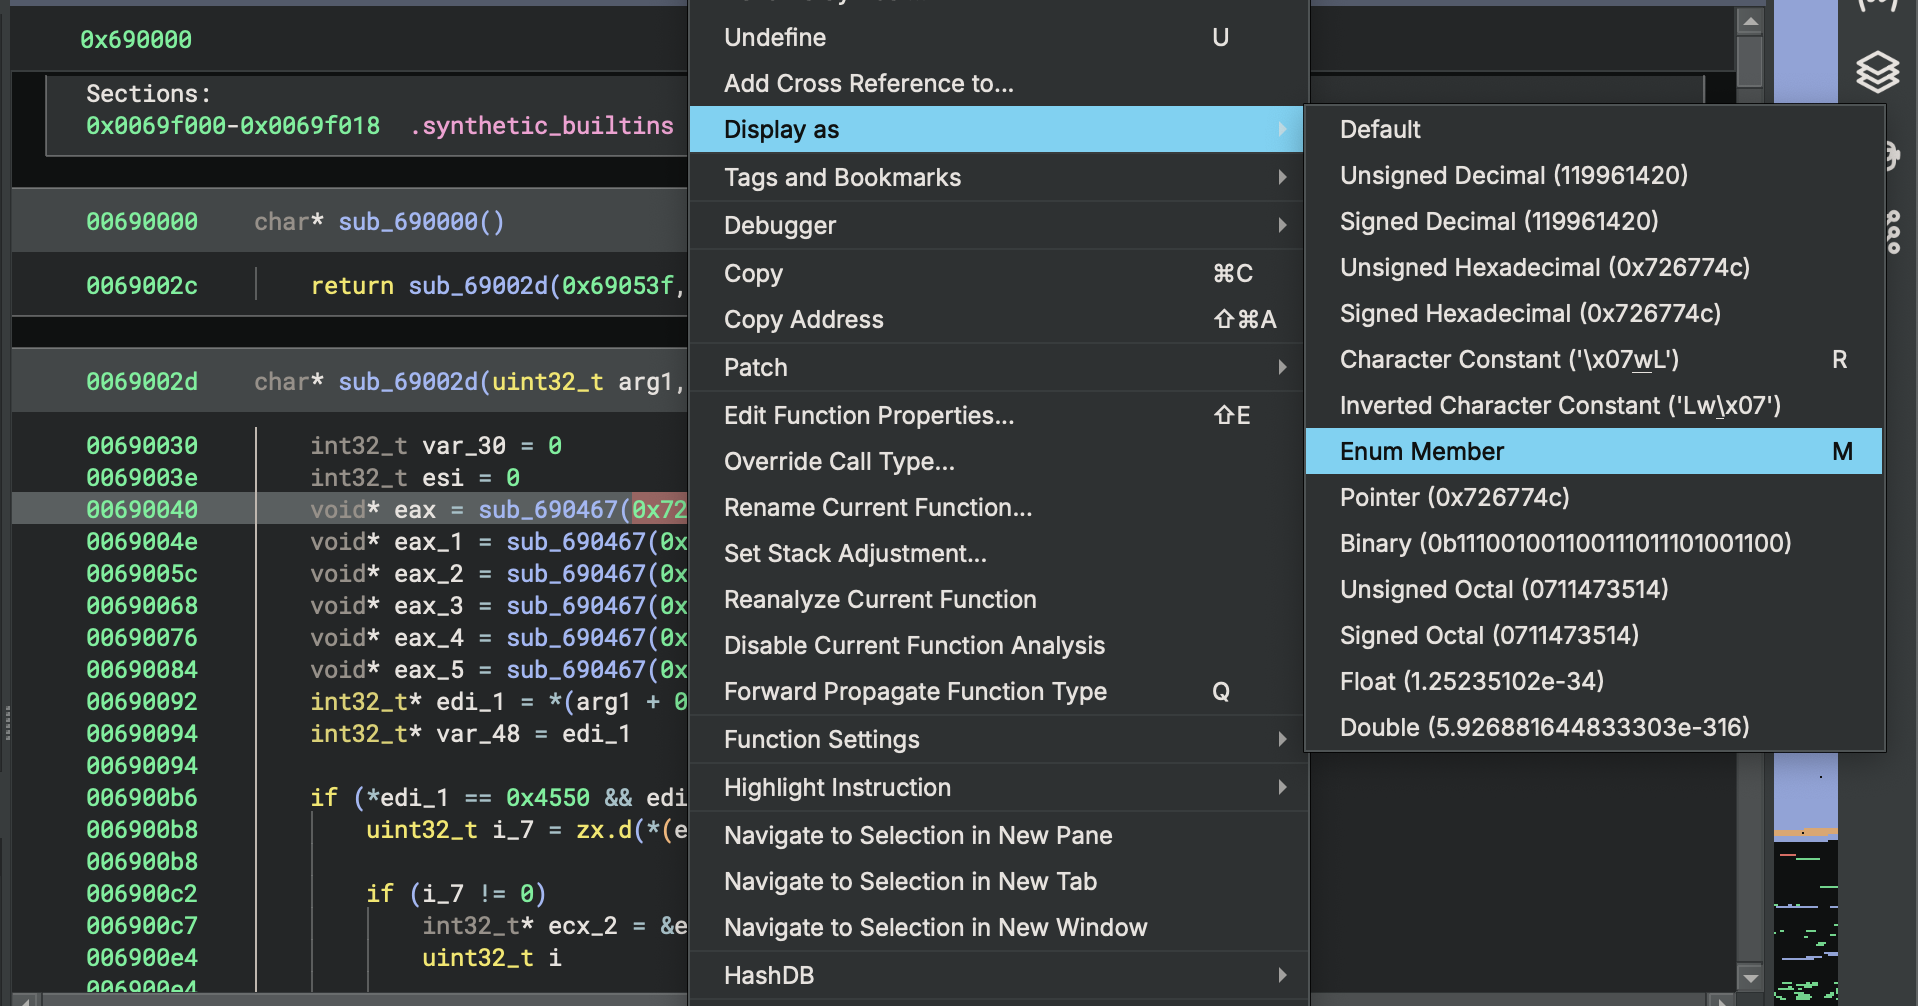This screenshot has width=1918, height=1006.
Task: Select Navigate to Selection in New Tab
Action: pos(996,881)
